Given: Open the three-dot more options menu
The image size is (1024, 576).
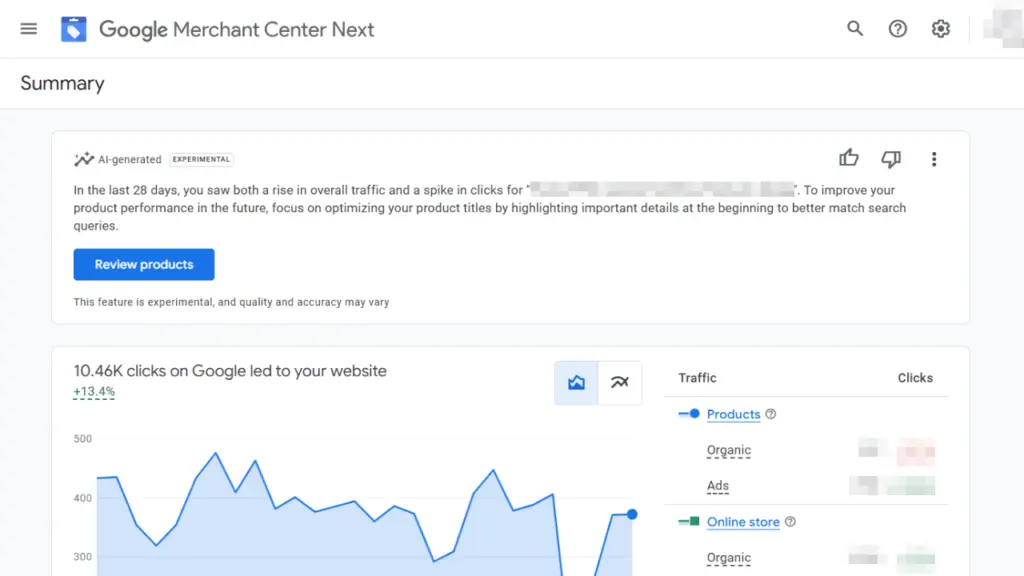Looking at the screenshot, I should [934, 159].
